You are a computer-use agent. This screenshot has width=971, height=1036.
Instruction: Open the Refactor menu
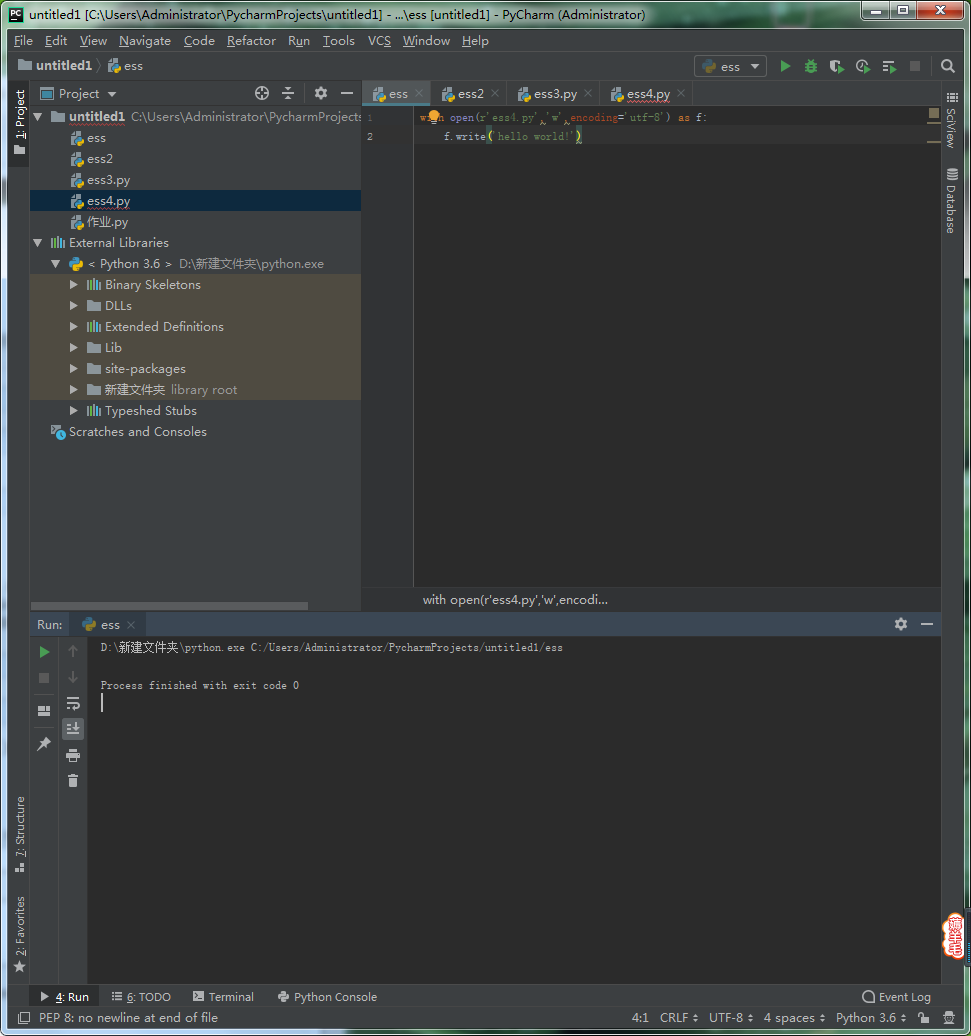pos(251,41)
